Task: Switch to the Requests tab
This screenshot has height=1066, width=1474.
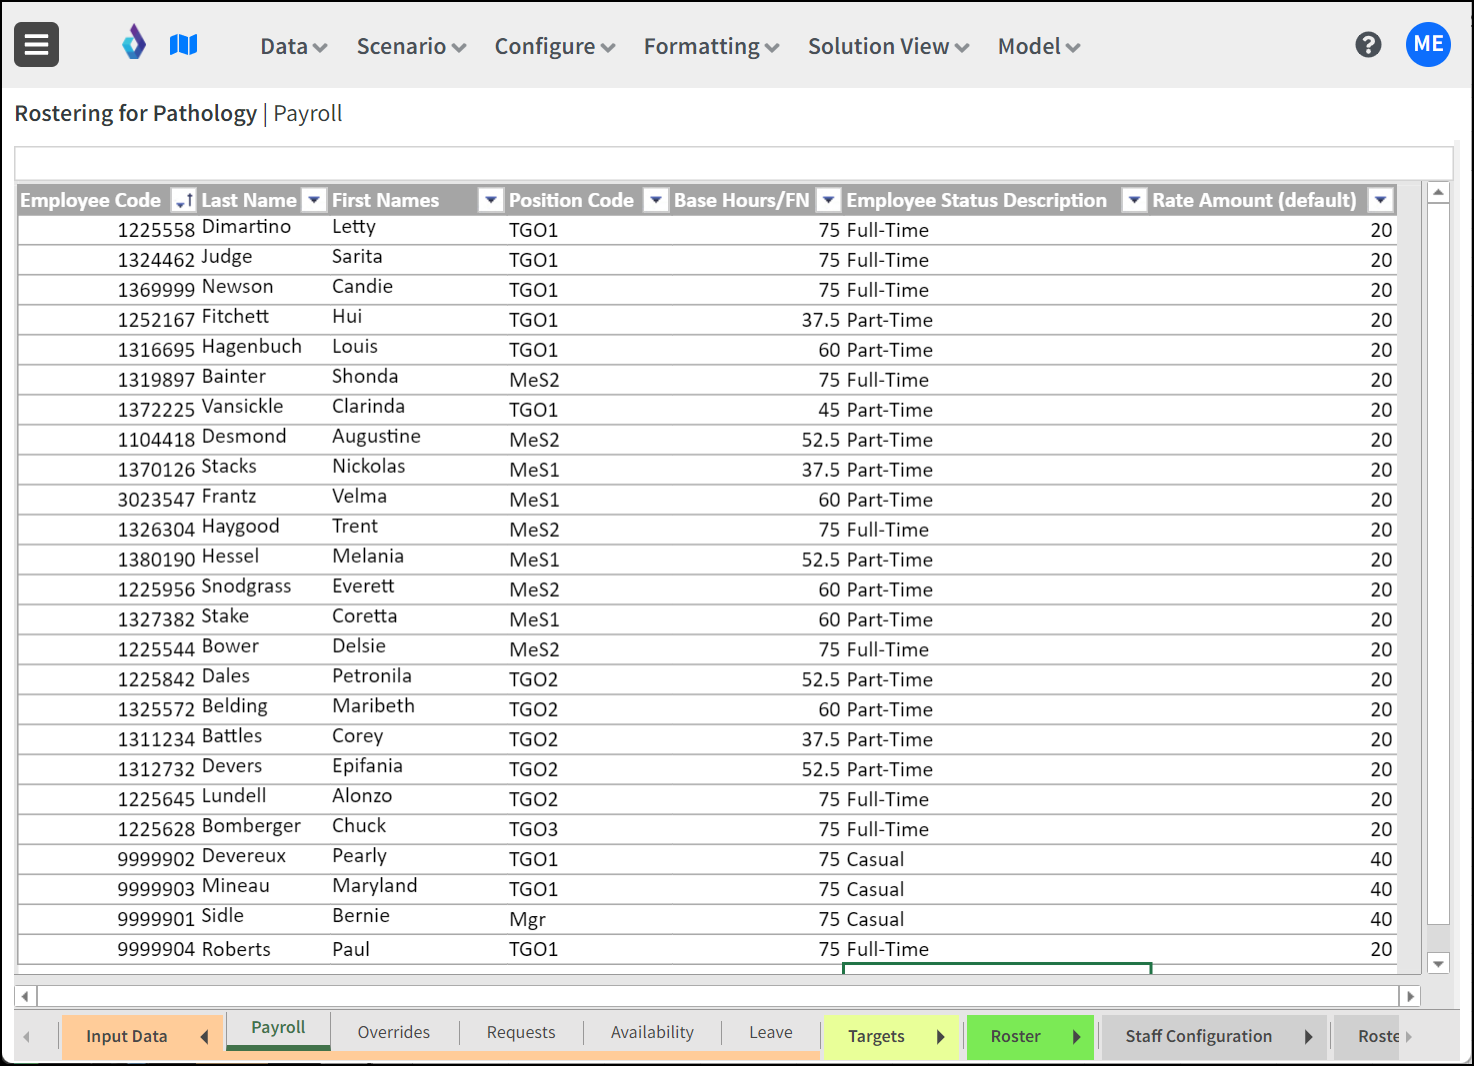Action: 521,1032
